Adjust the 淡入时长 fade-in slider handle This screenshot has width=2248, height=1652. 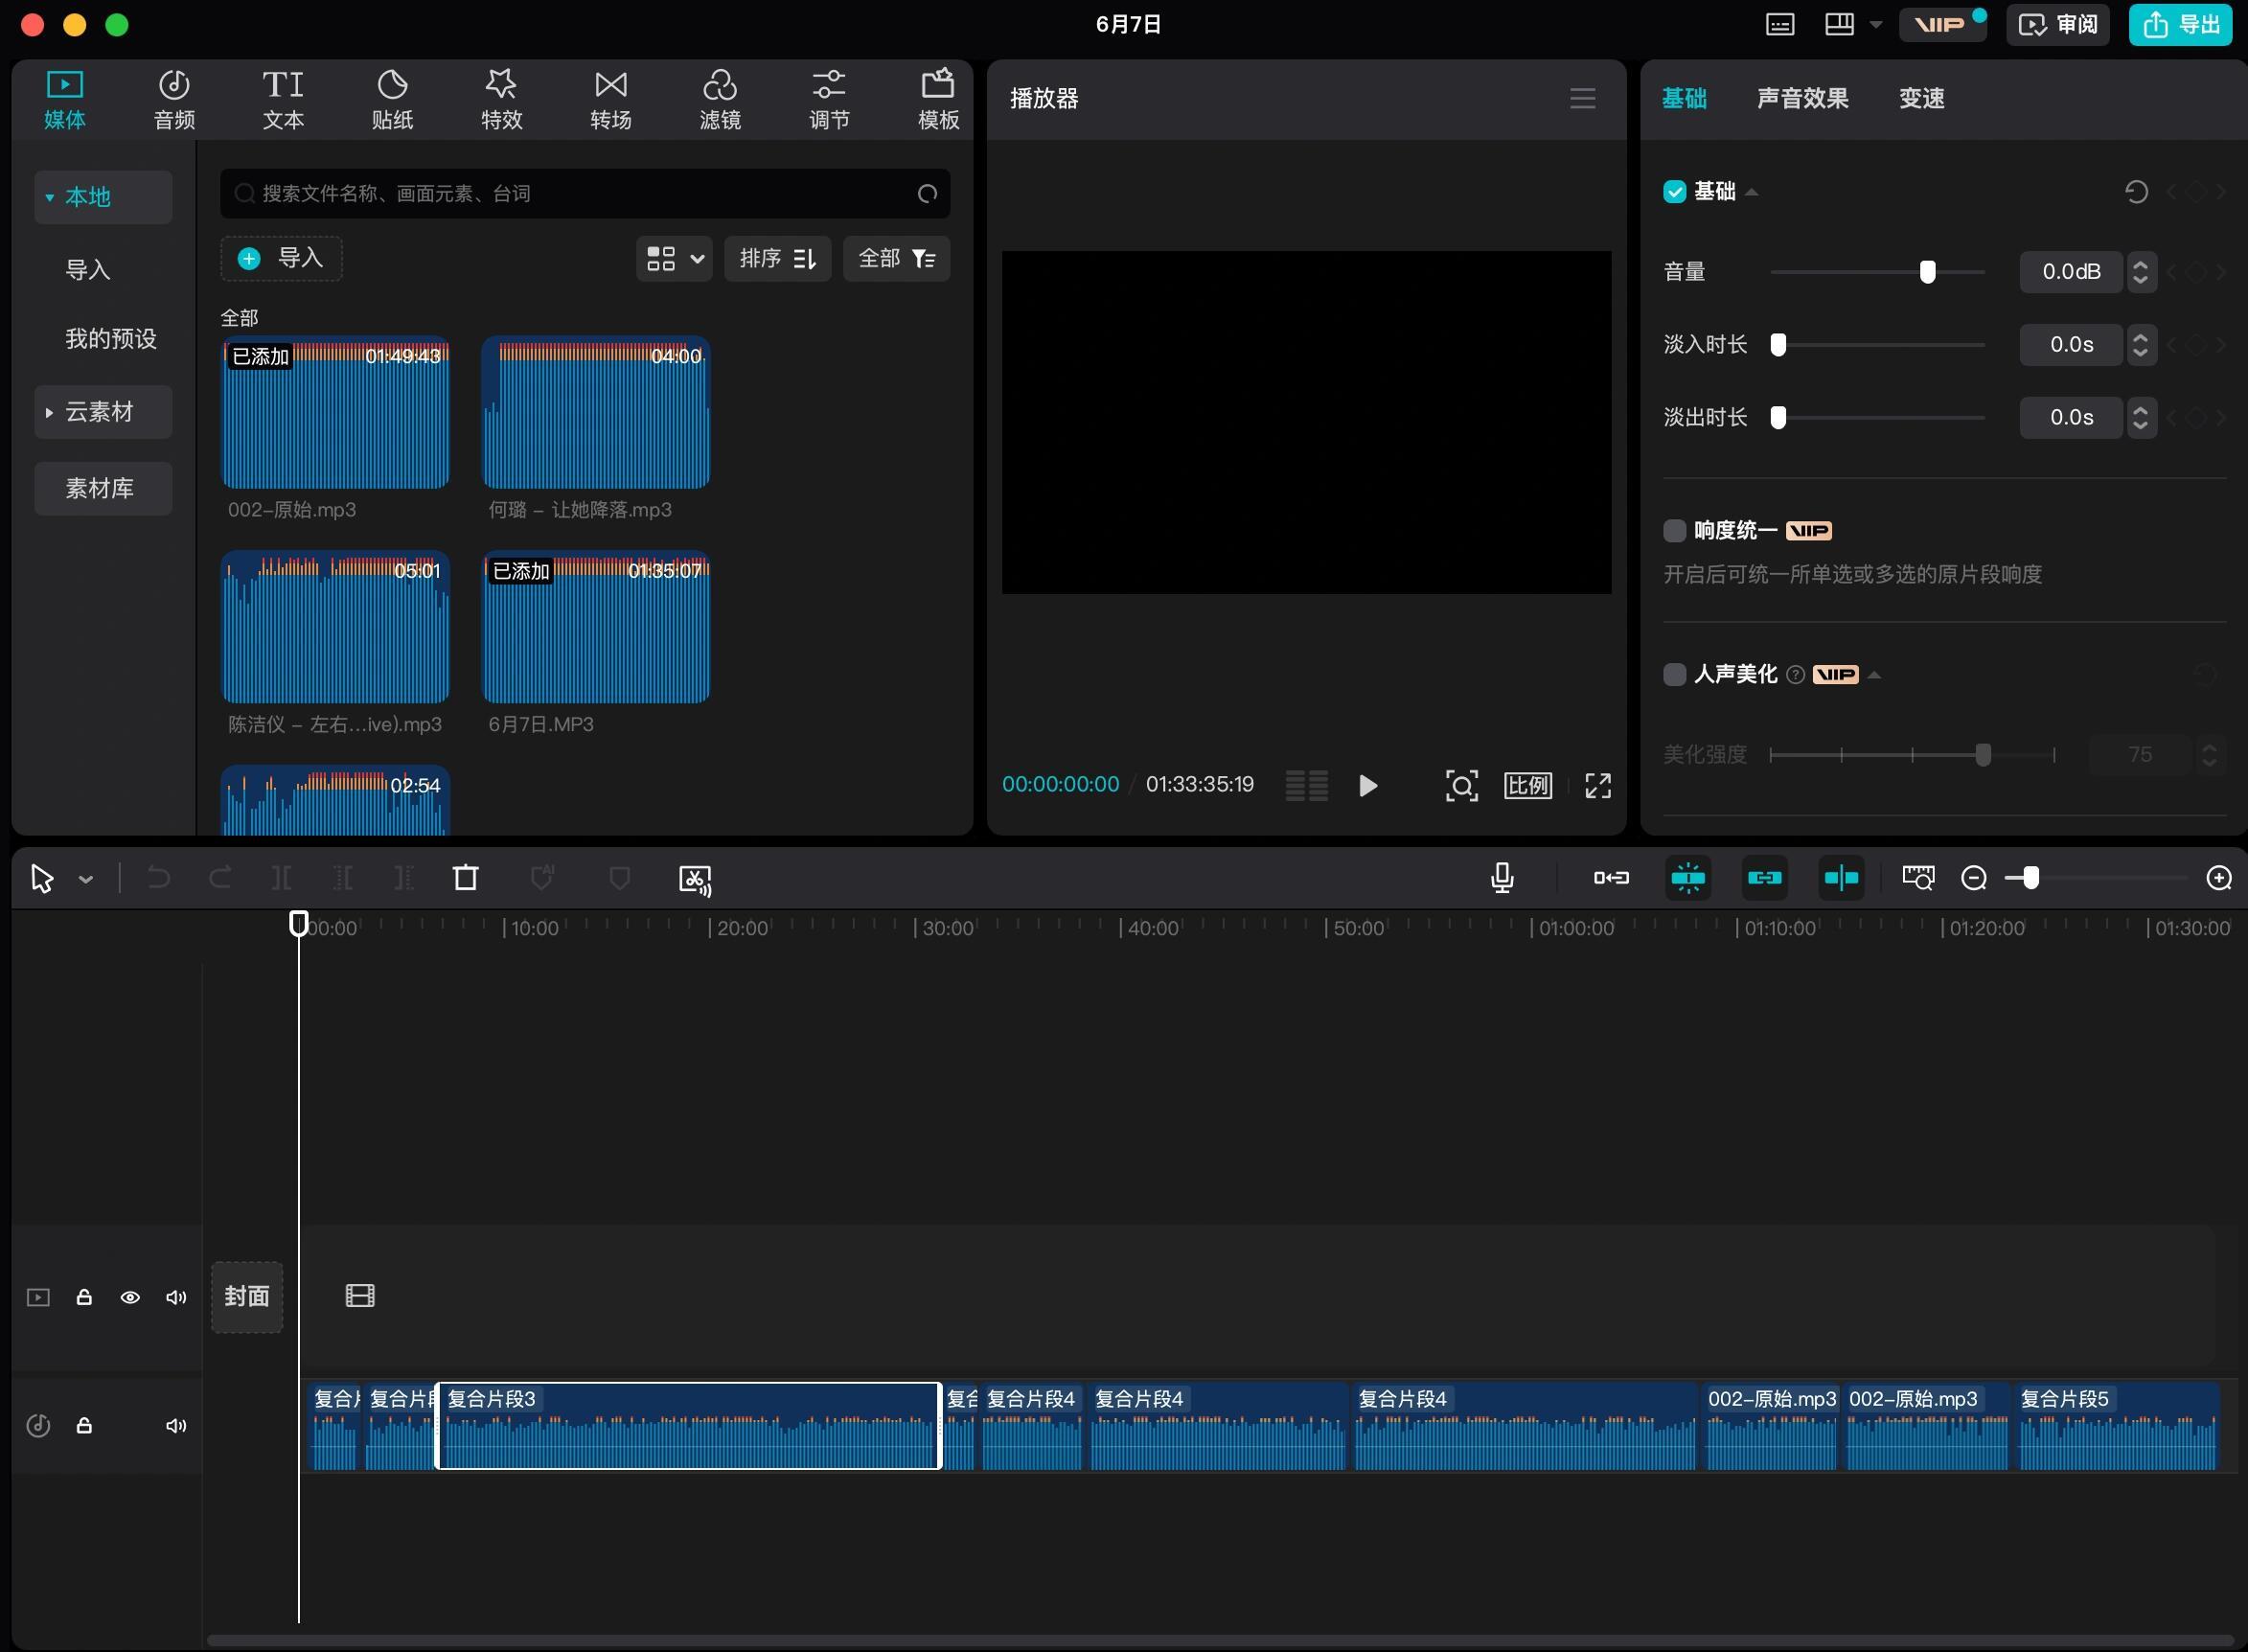1778,345
